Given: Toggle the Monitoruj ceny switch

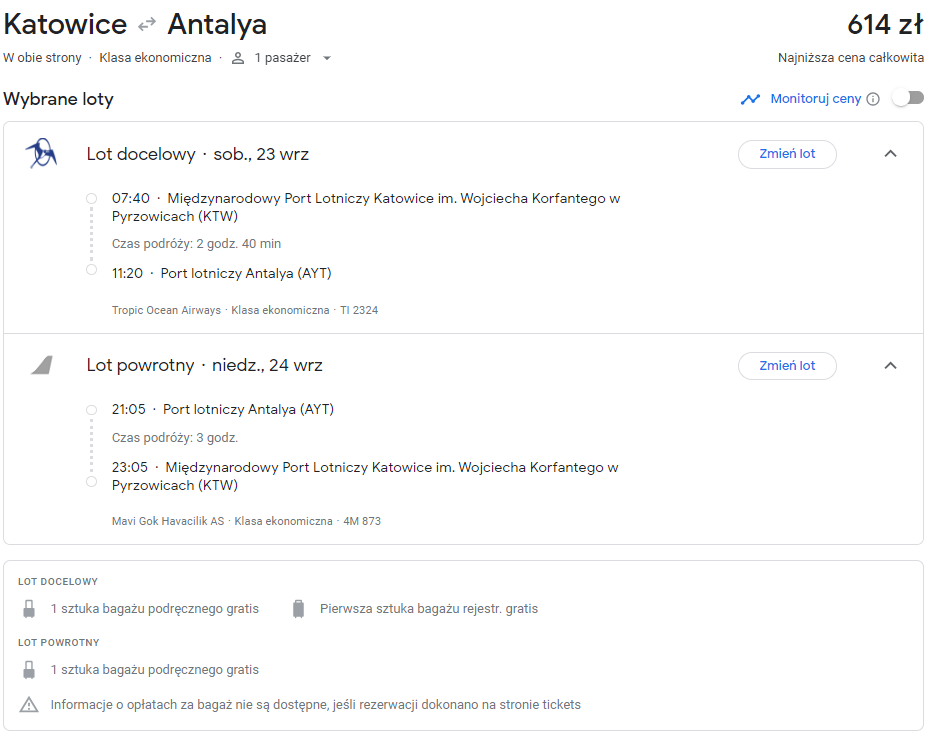Looking at the screenshot, I should click(x=908, y=98).
